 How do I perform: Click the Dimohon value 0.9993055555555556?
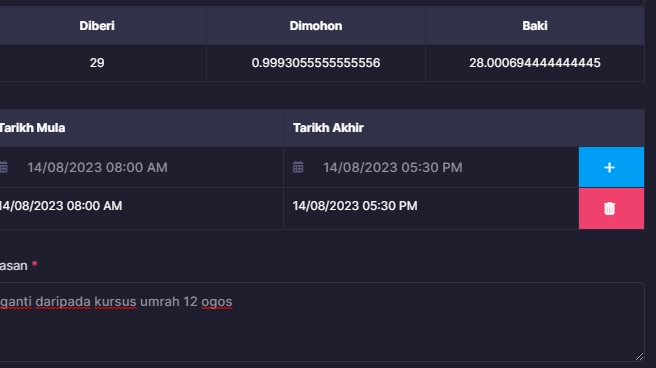[x=316, y=63]
